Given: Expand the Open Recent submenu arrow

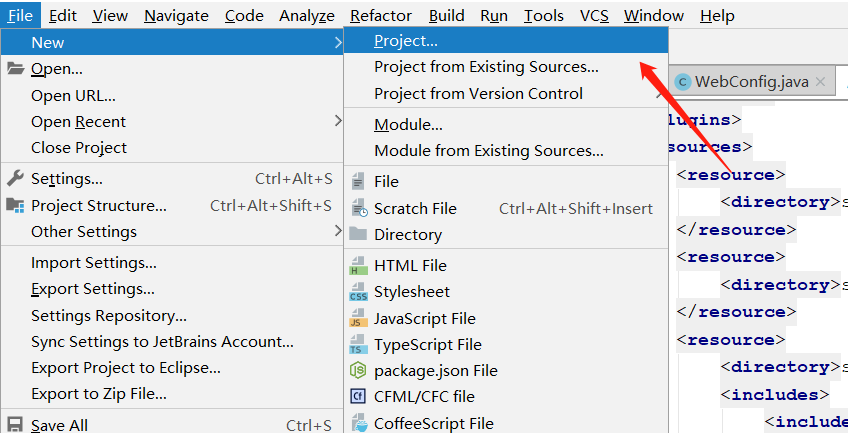Looking at the screenshot, I should pyautogui.click(x=338, y=121).
